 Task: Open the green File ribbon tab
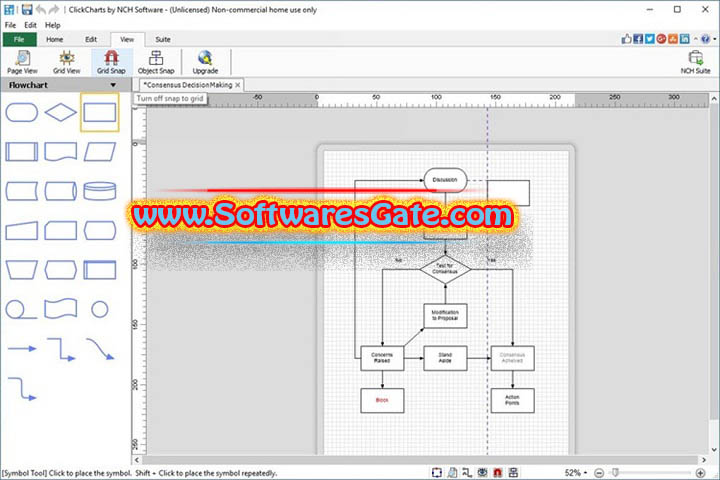[19, 40]
